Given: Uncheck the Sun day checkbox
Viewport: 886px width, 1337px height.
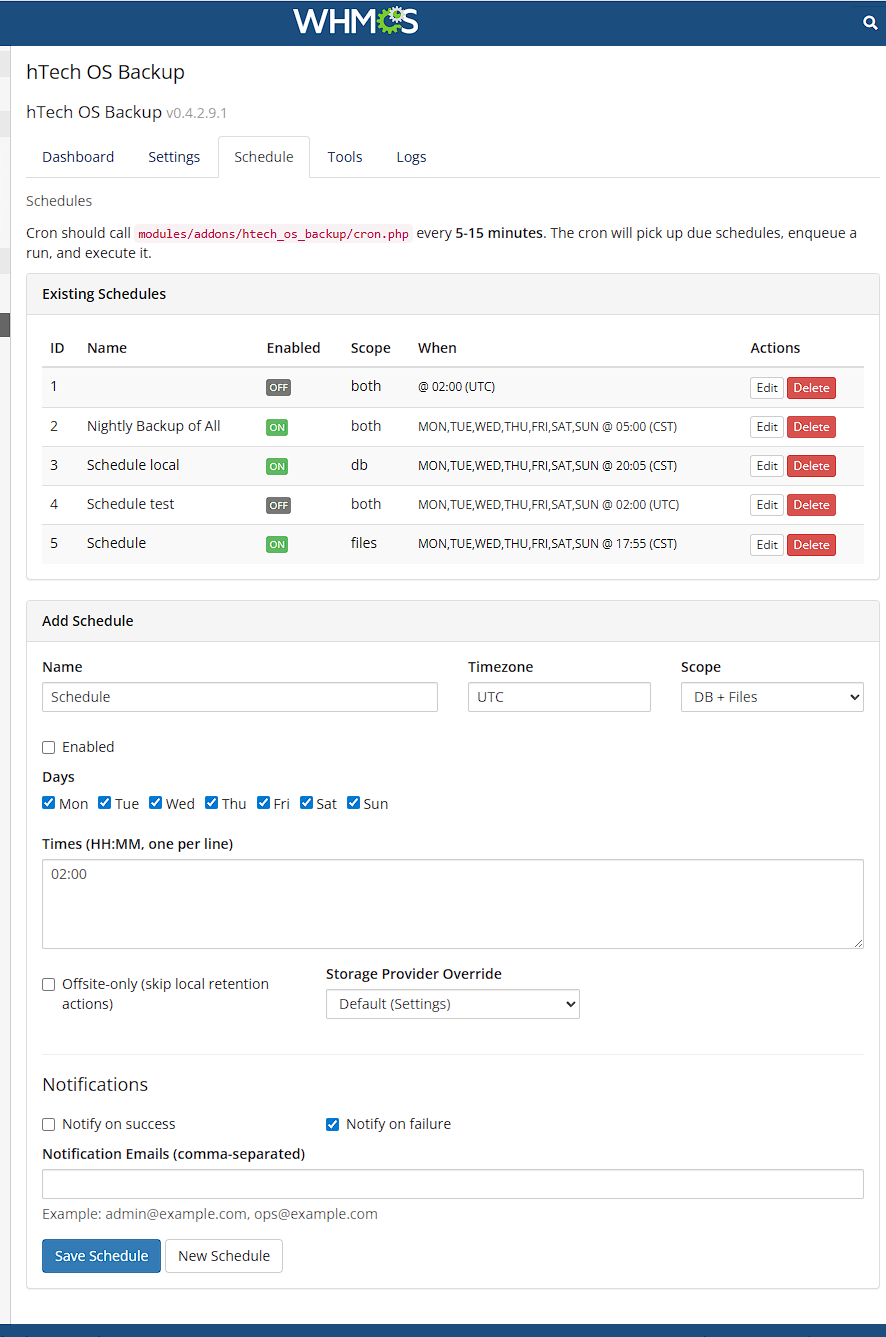Looking at the screenshot, I should pyautogui.click(x=354, y=803).
